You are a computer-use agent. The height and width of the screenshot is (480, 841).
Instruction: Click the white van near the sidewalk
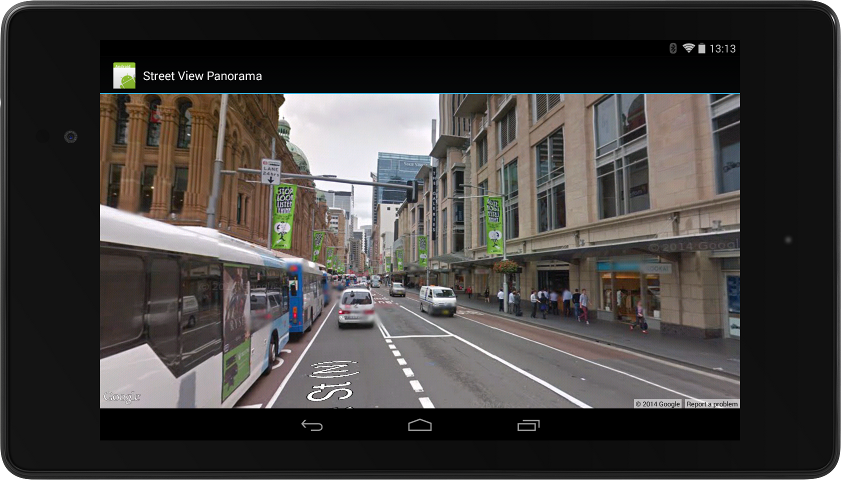click(x=437, y=300)
